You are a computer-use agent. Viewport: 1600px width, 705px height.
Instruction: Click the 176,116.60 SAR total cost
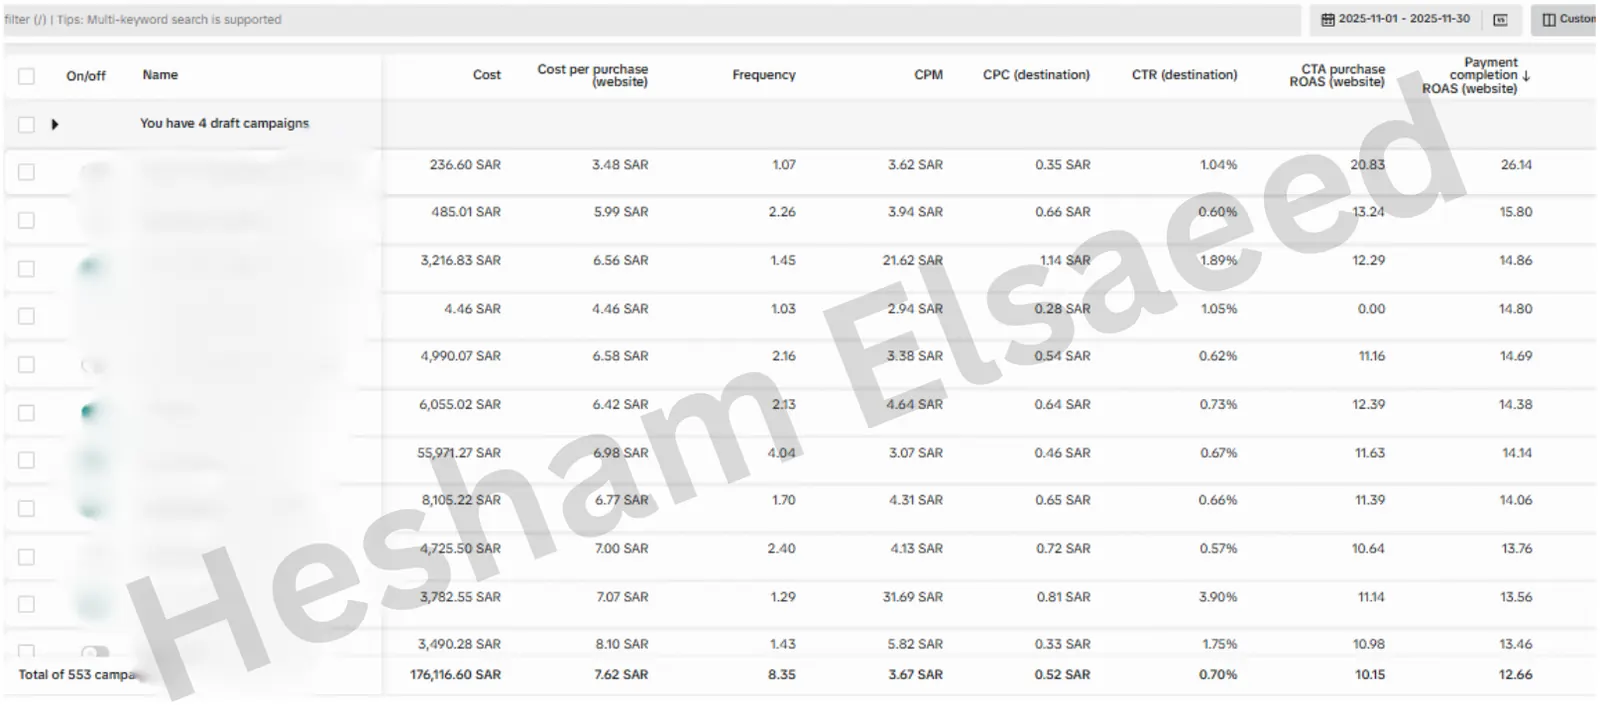455,675
